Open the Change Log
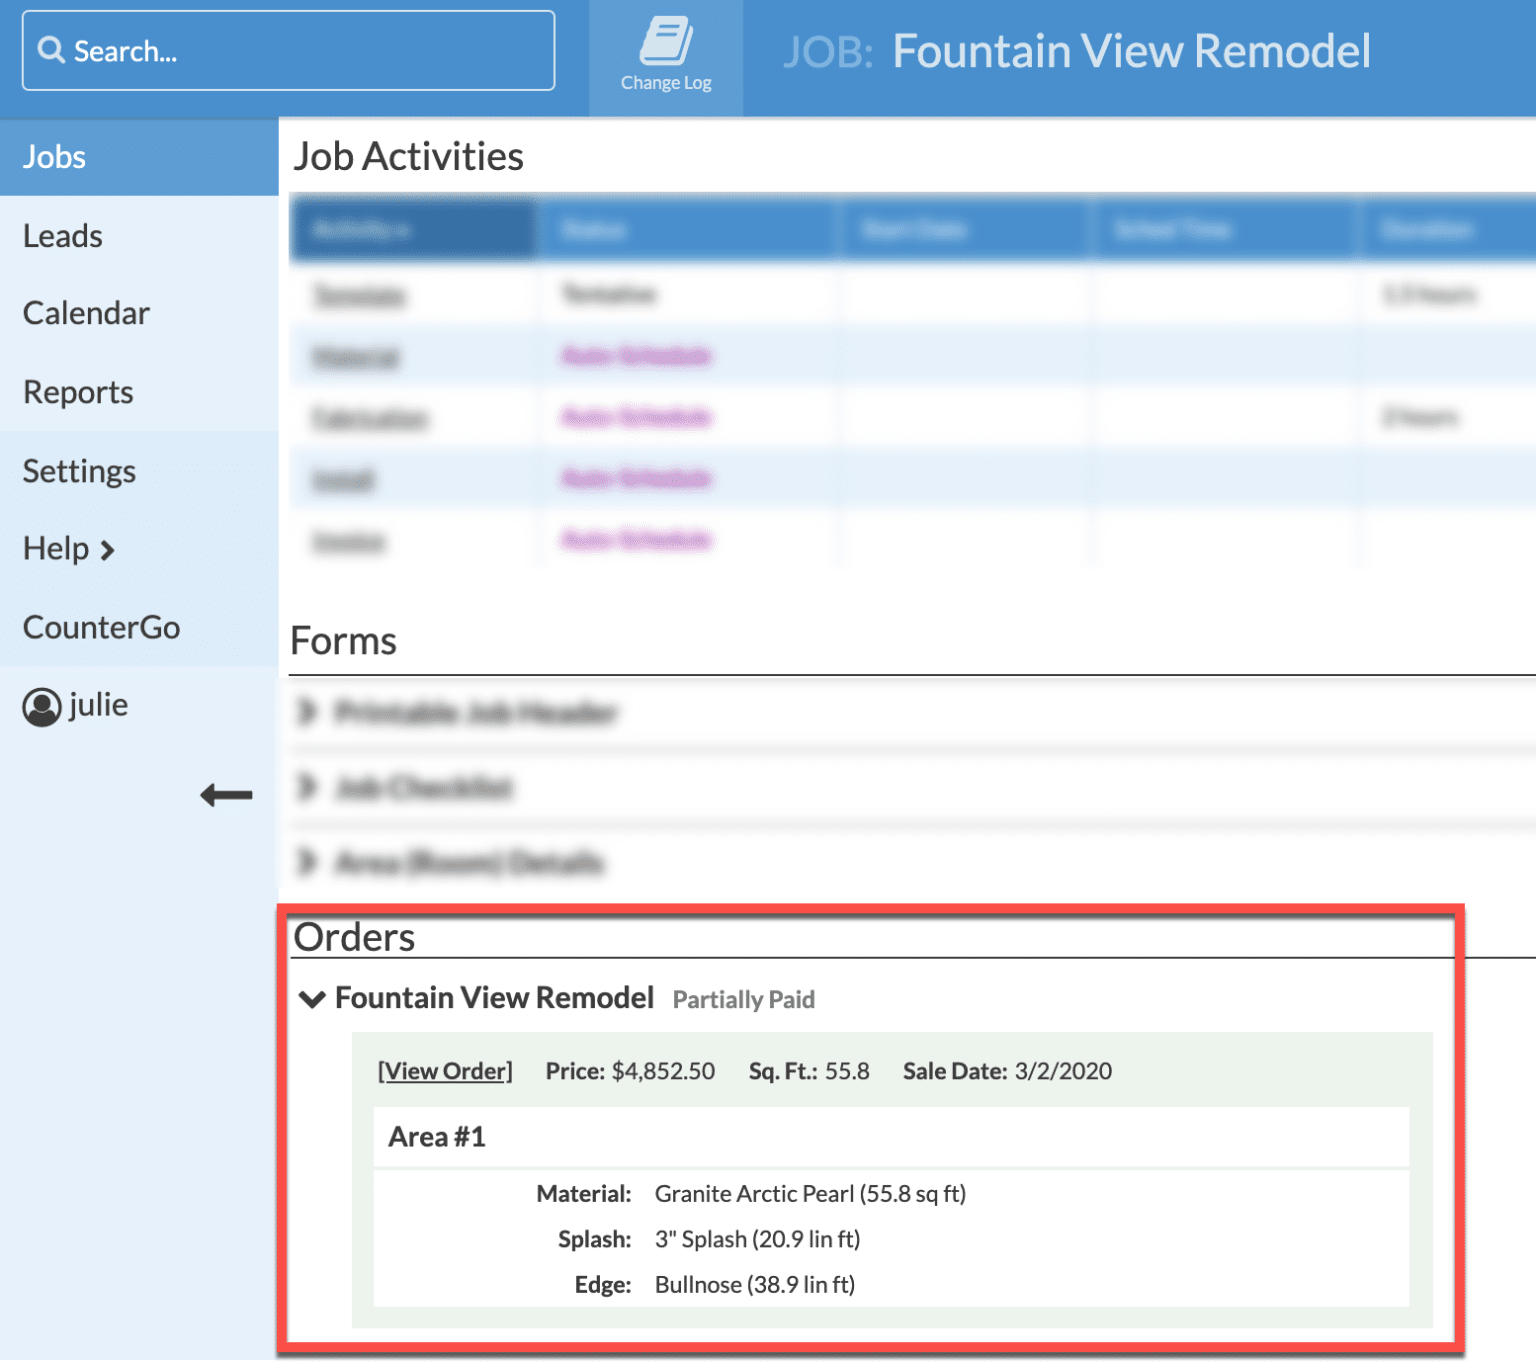The height and width of the screenshot is (1362, 1536). click(665, 50)
